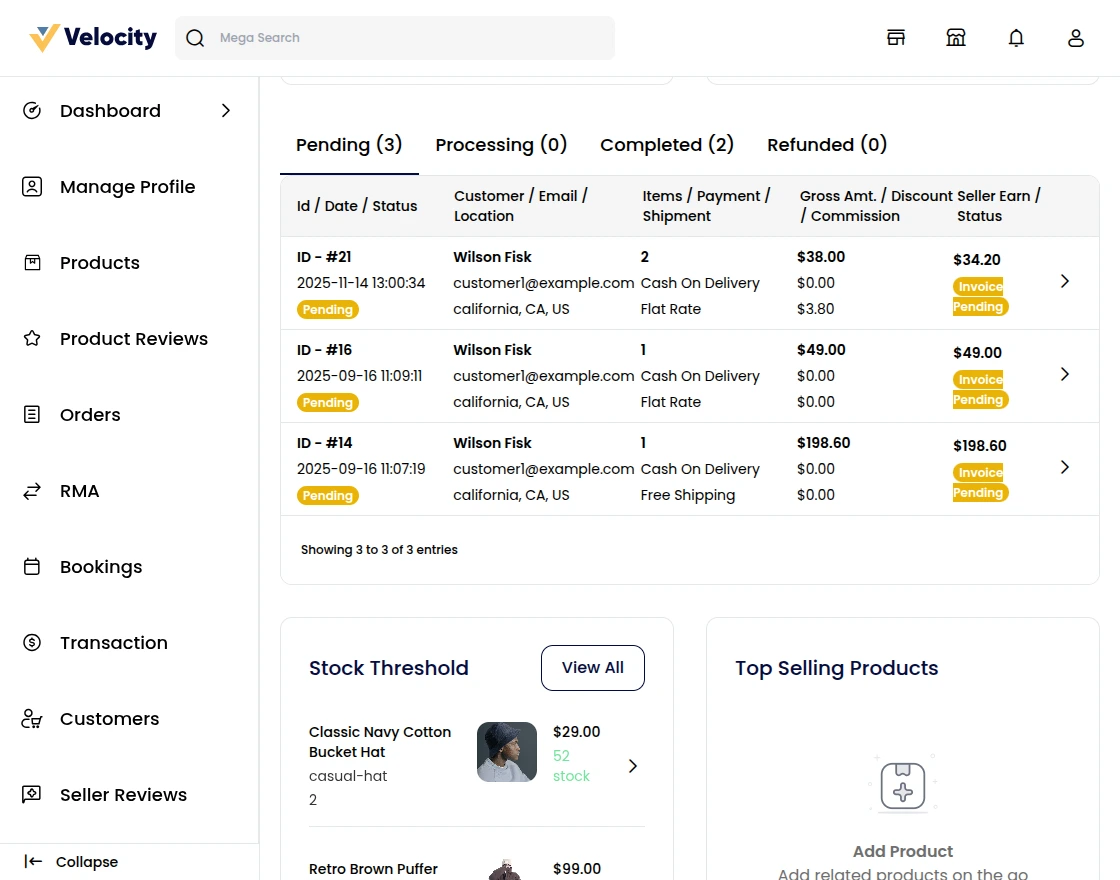Screen dimensions: 1120x880
Task: Click the Bookings calendar icon
Action: (x=32, y=567)
